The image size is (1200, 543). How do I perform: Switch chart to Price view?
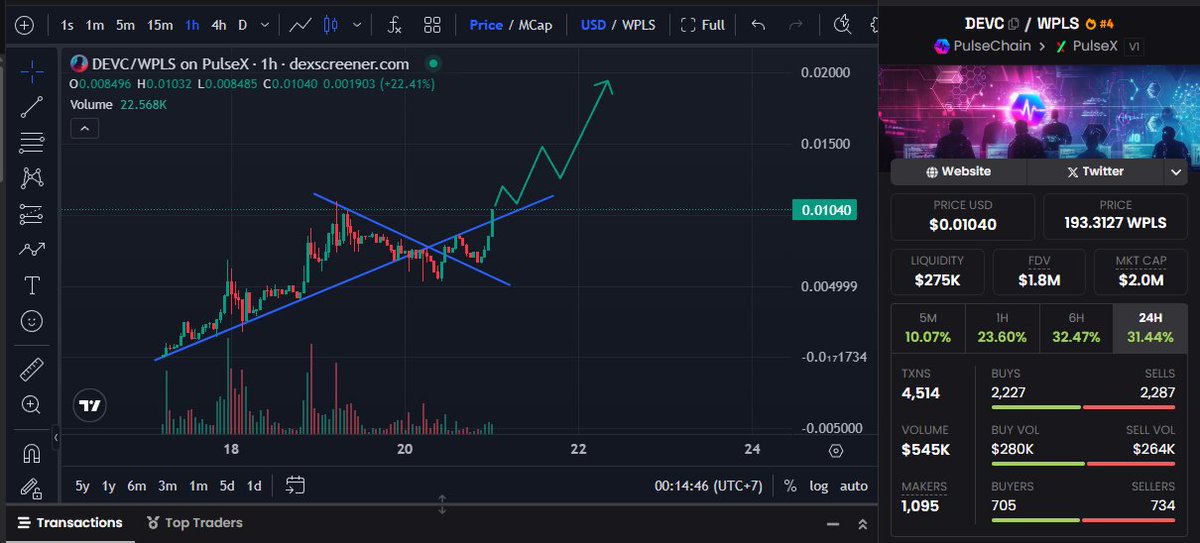[486, 25]
